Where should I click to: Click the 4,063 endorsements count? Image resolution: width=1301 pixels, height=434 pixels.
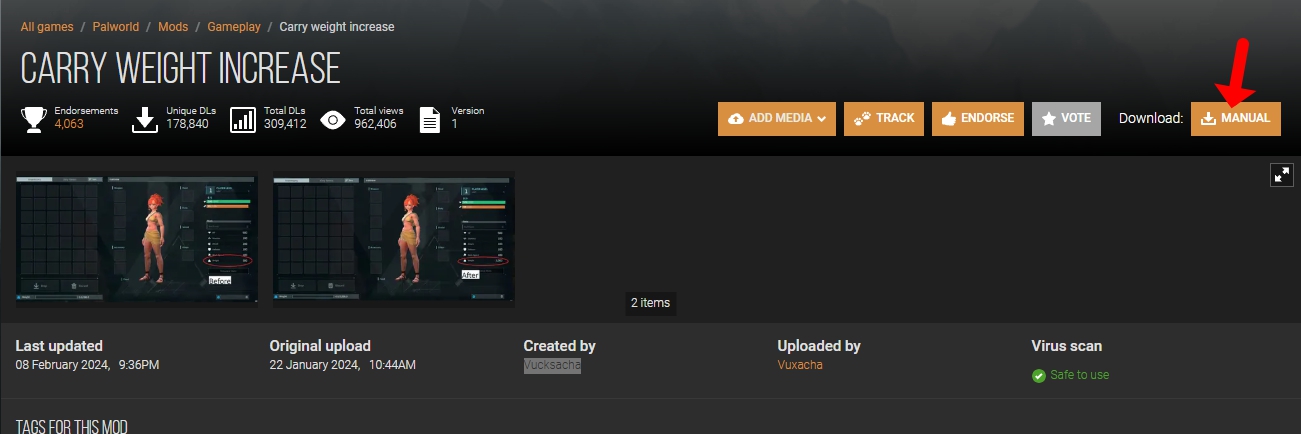pyautogui.click(x=69, y=125)
